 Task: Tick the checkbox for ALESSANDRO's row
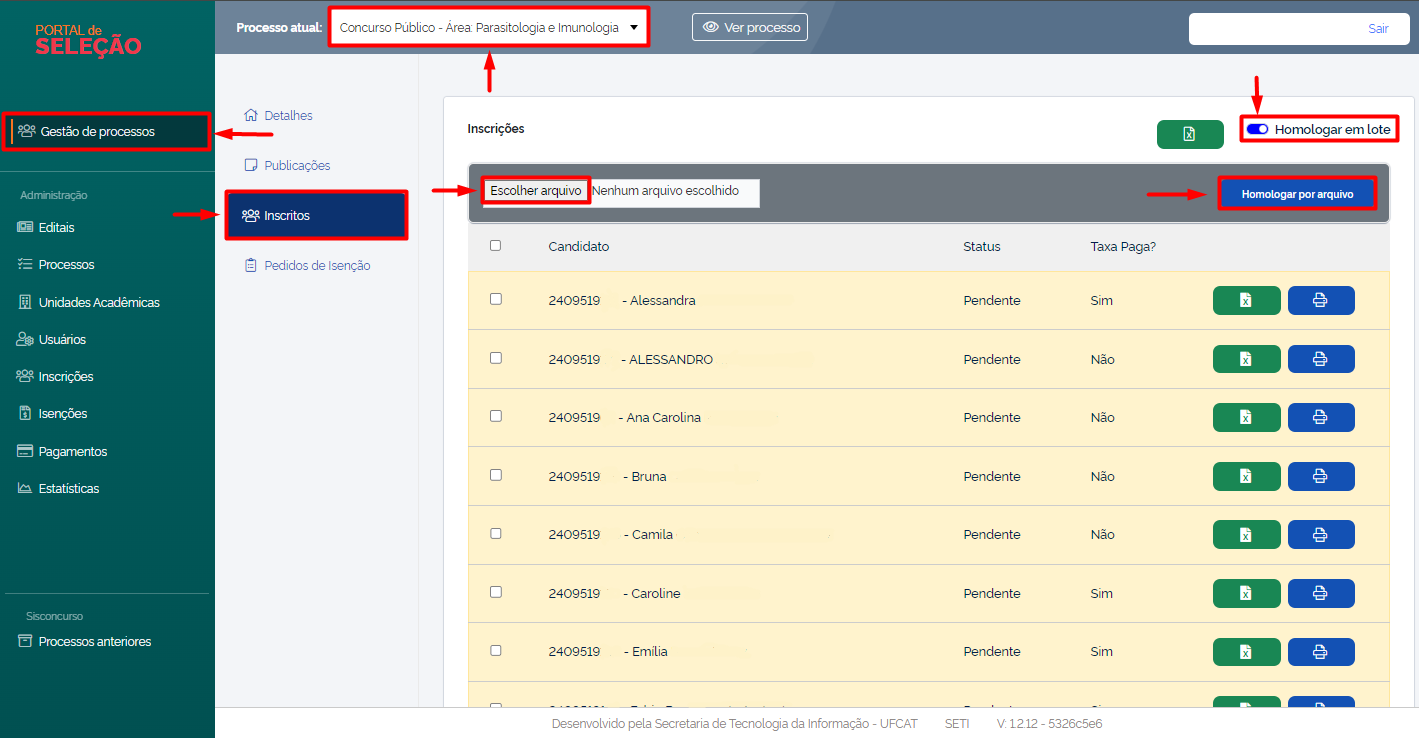(496, 358)
